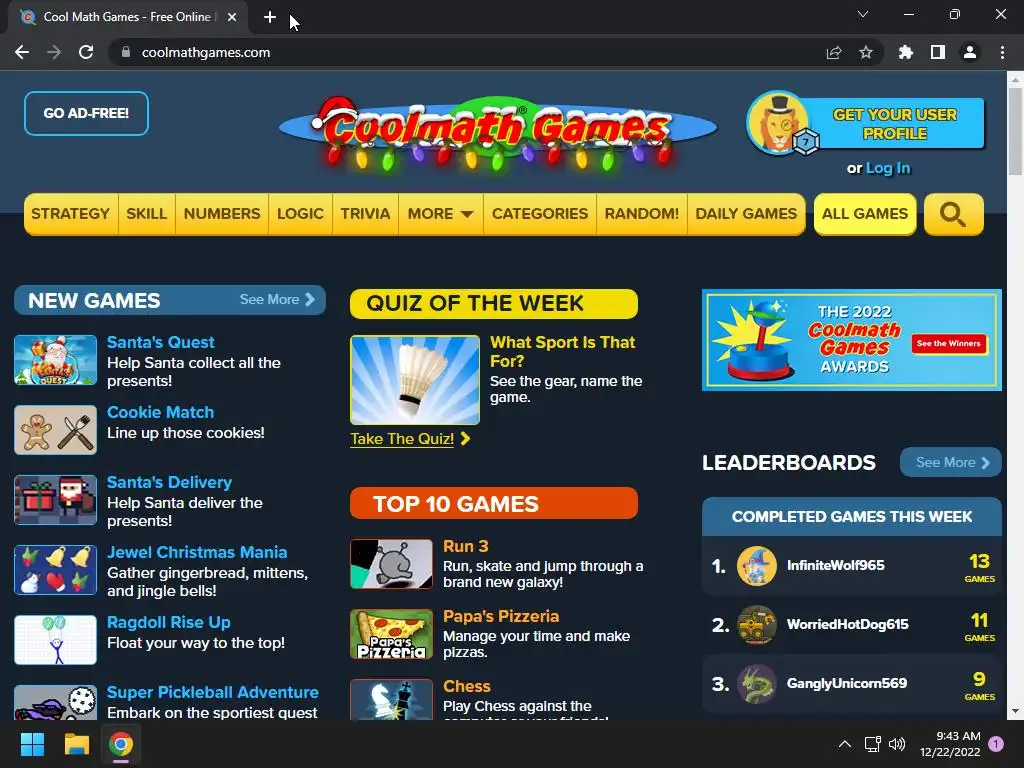Open the Chrome extensions puzzle icon
Viewport: 1024px width, 768px height.
pyautogui.click(x=905, y=52)
